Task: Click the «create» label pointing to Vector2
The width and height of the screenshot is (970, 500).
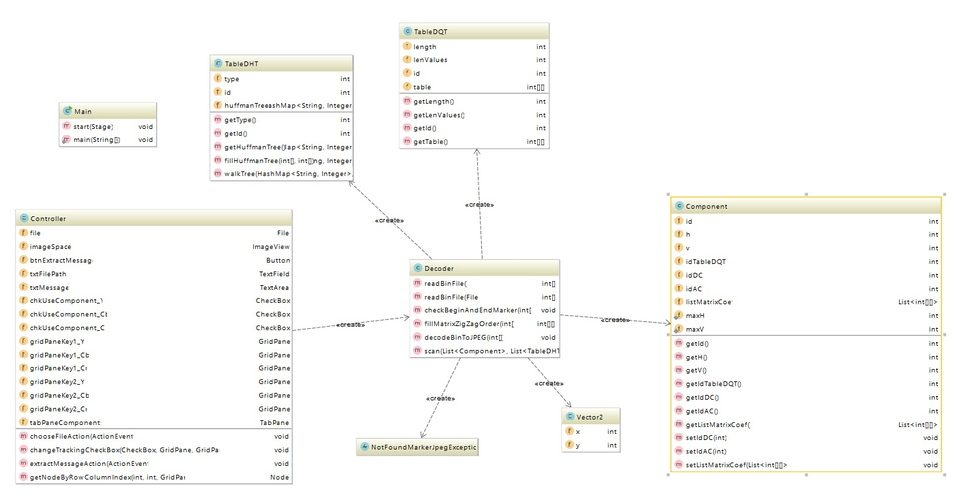Action: 549,384
